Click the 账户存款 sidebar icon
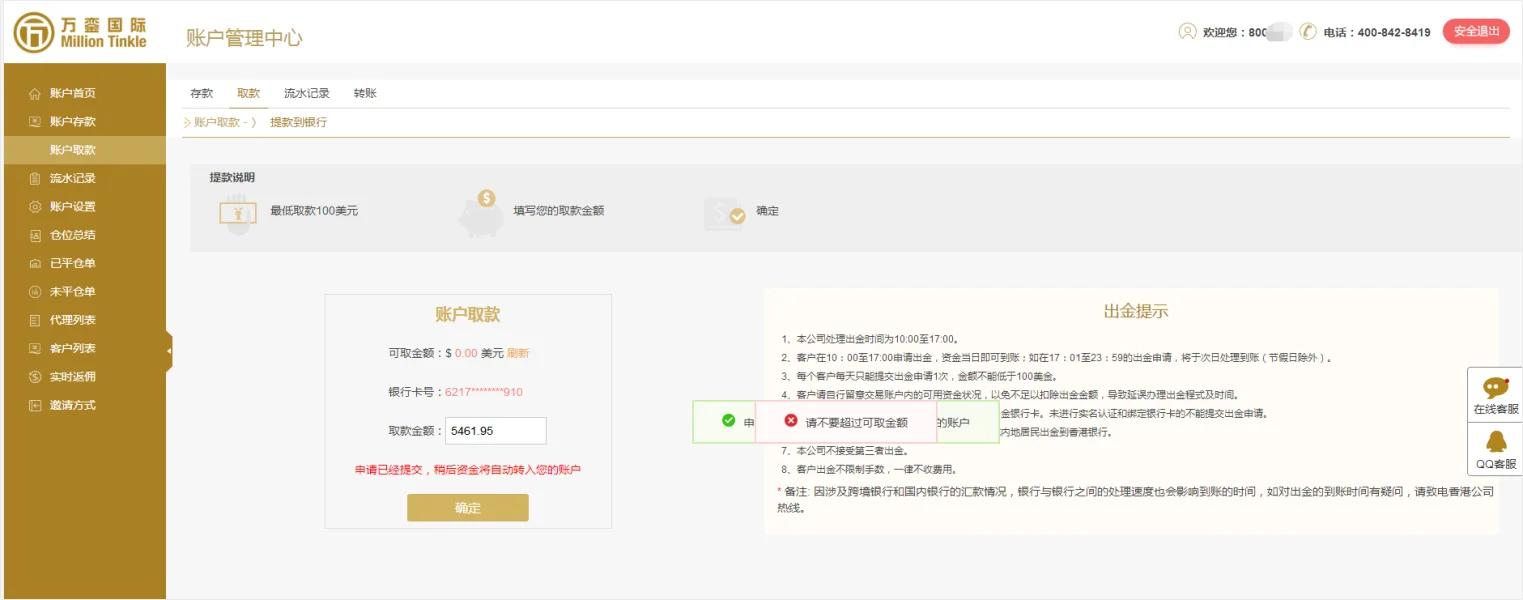The height and width of the screenshot is (600, 1523). click(35, 122)
